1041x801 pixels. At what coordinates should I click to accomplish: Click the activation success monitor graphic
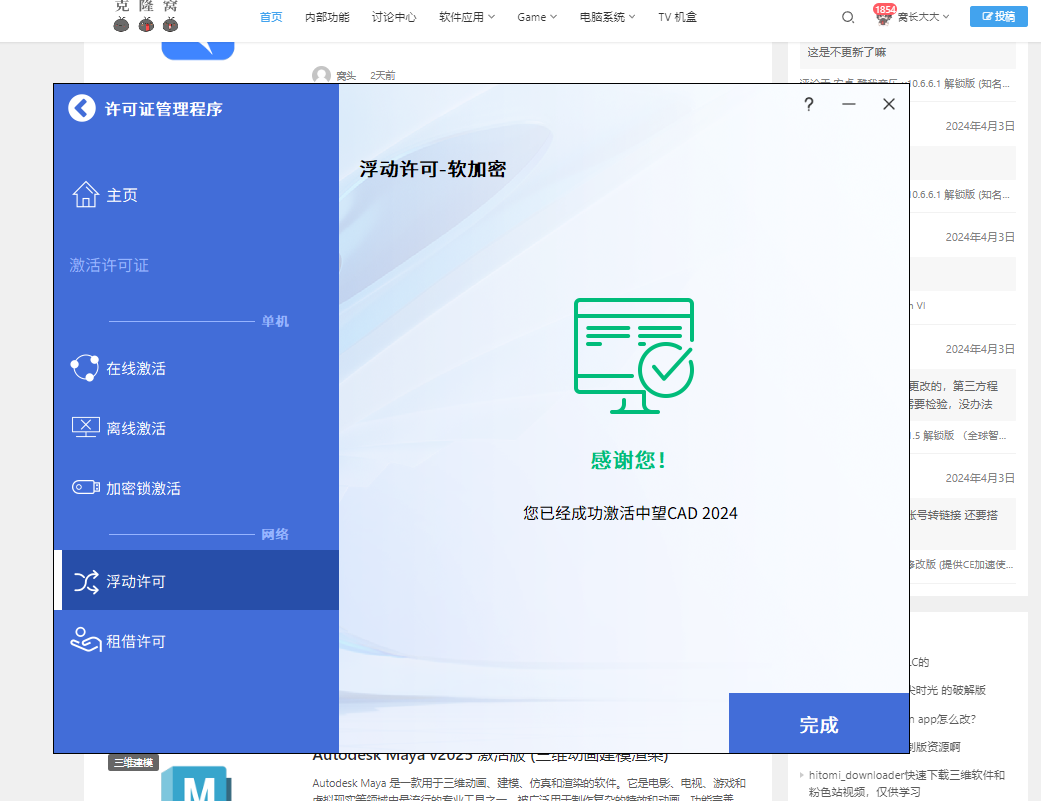click(634, 356)
